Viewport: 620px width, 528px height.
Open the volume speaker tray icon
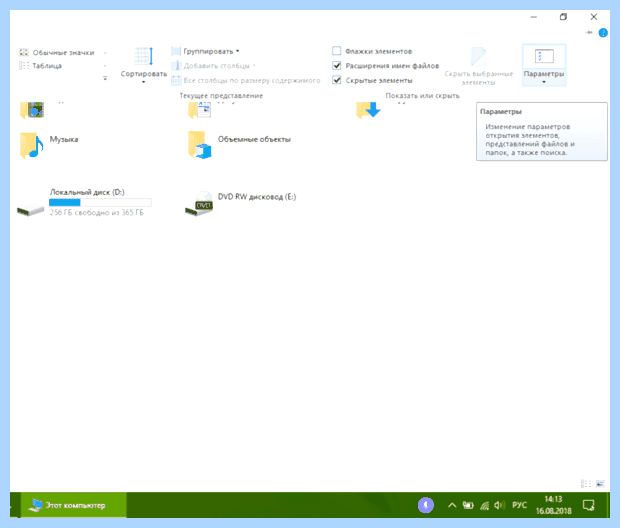pos(499,505)
